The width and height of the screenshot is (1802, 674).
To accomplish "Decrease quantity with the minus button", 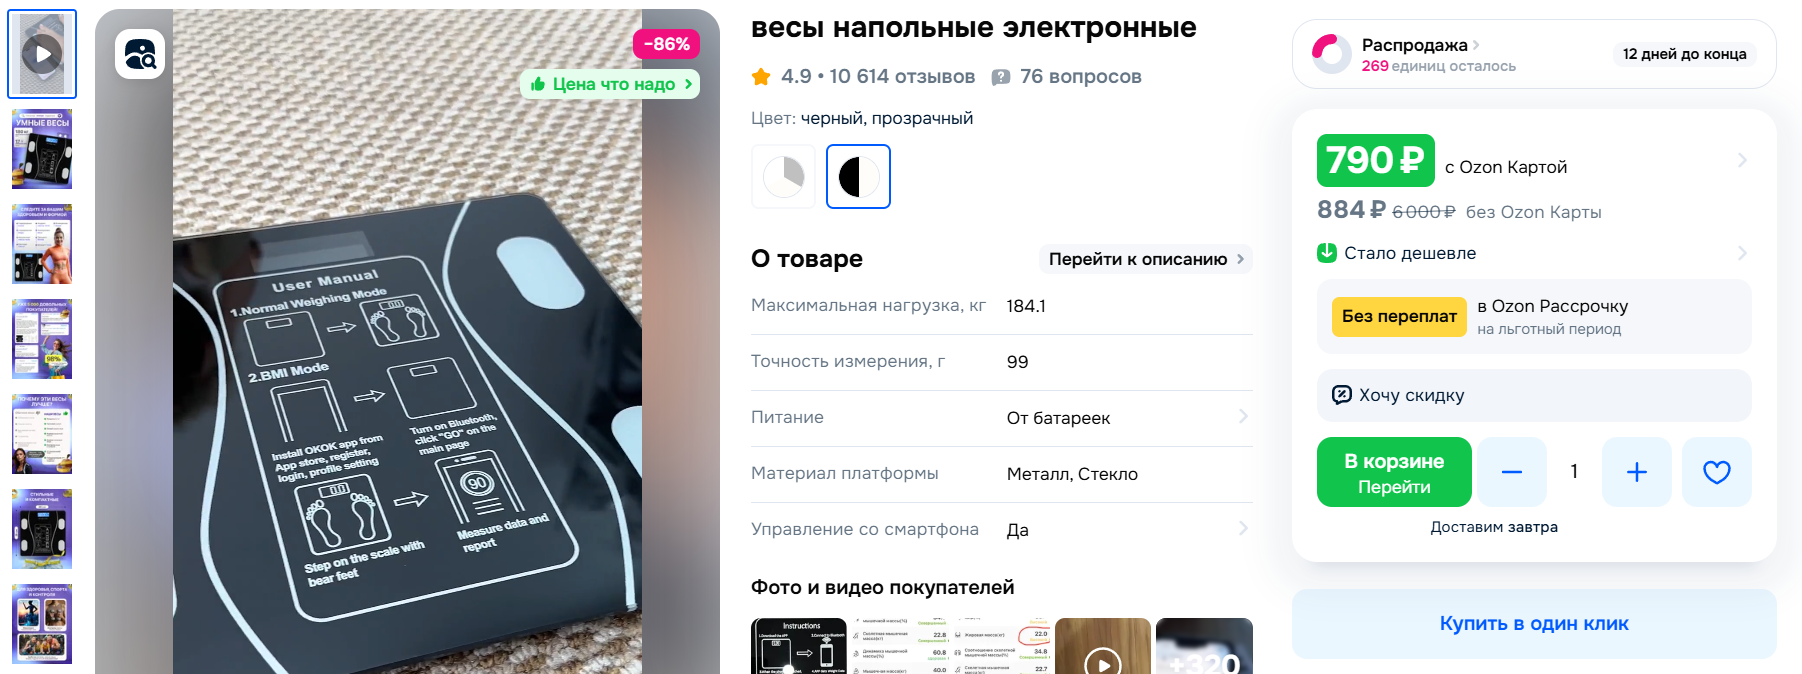I will pos(1512,472).
